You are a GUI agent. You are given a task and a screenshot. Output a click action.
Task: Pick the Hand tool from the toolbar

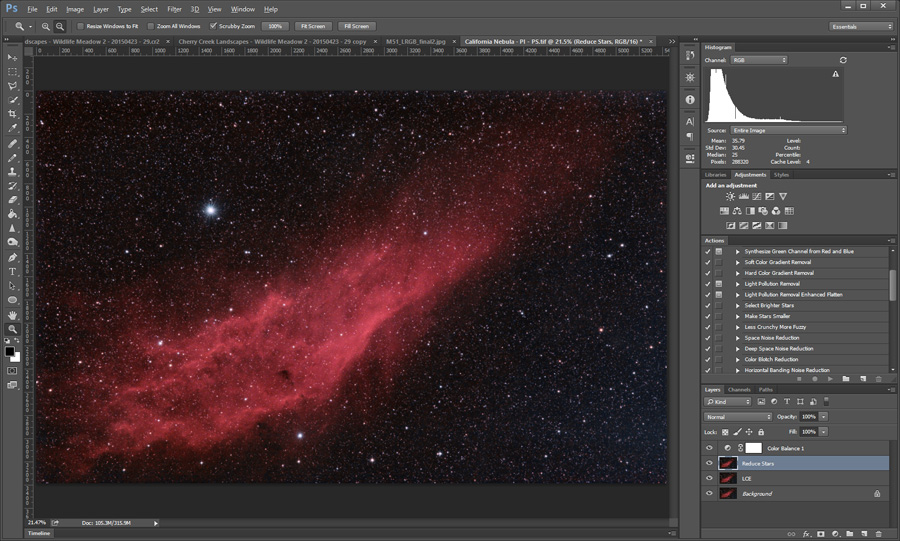[x=13, y=314]
